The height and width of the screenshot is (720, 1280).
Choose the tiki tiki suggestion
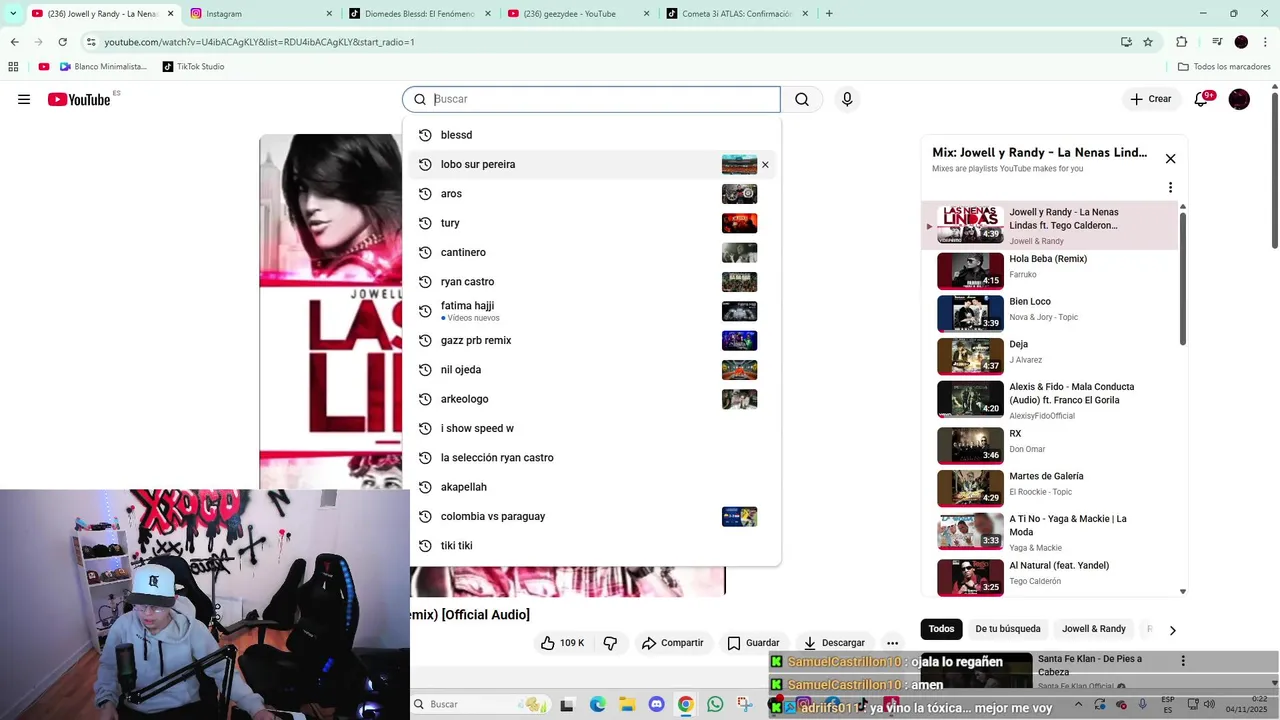[x=591, y=546]
